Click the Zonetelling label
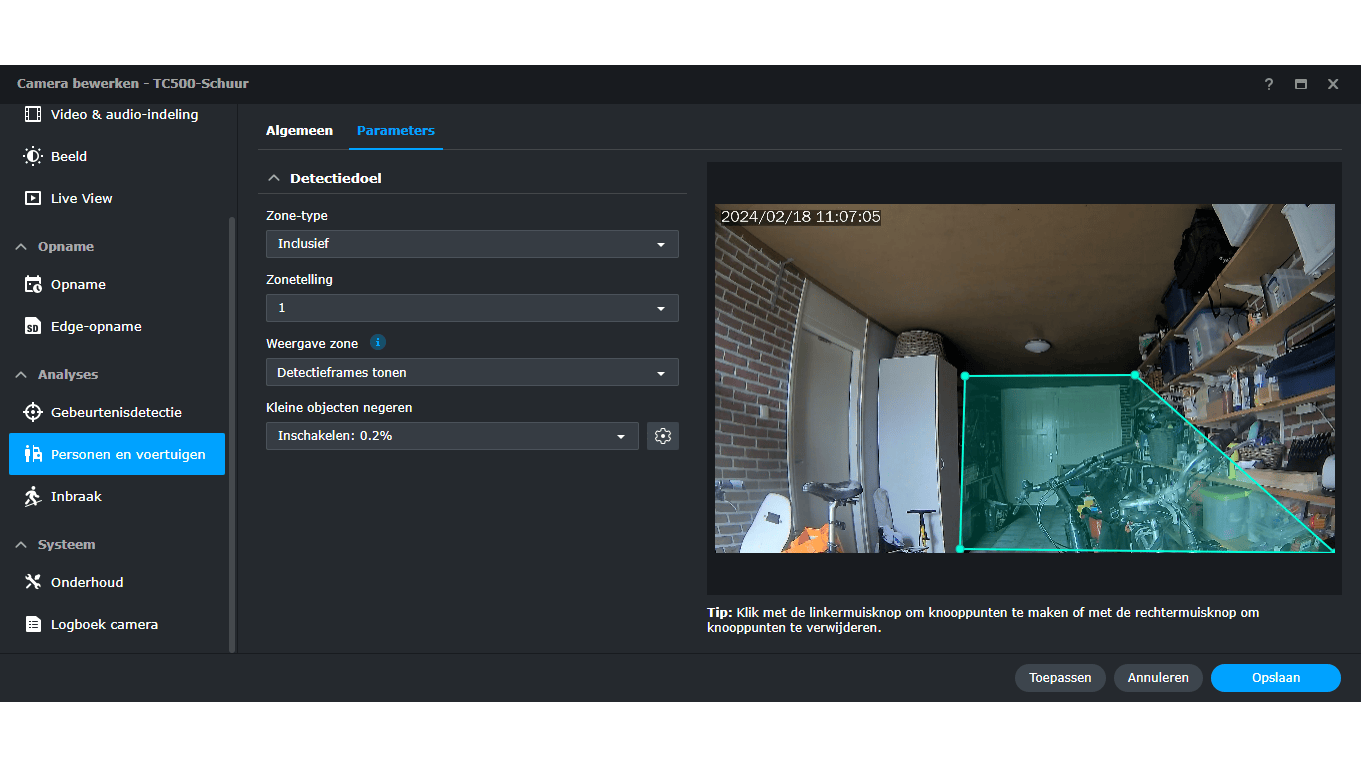The width and height of the screenshot is (1361, 766). (x=299, y=279)
